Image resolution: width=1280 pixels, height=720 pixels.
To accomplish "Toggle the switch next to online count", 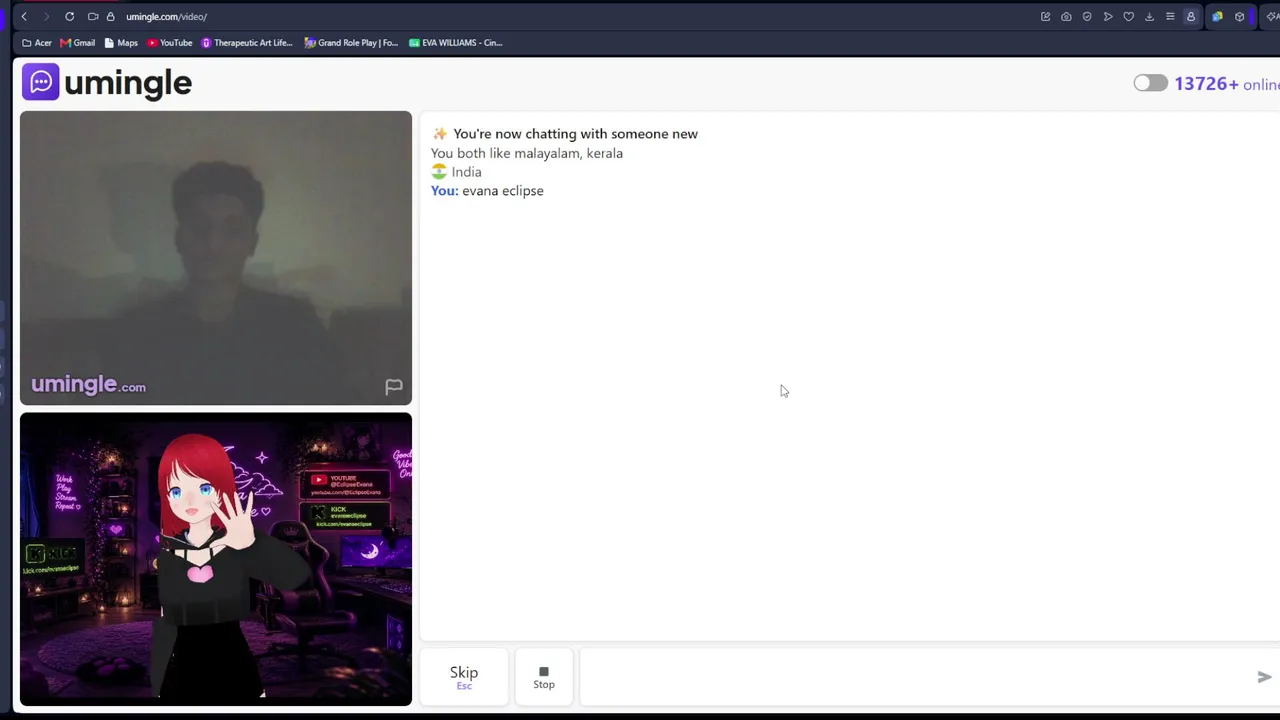I will coord(1150,83).
